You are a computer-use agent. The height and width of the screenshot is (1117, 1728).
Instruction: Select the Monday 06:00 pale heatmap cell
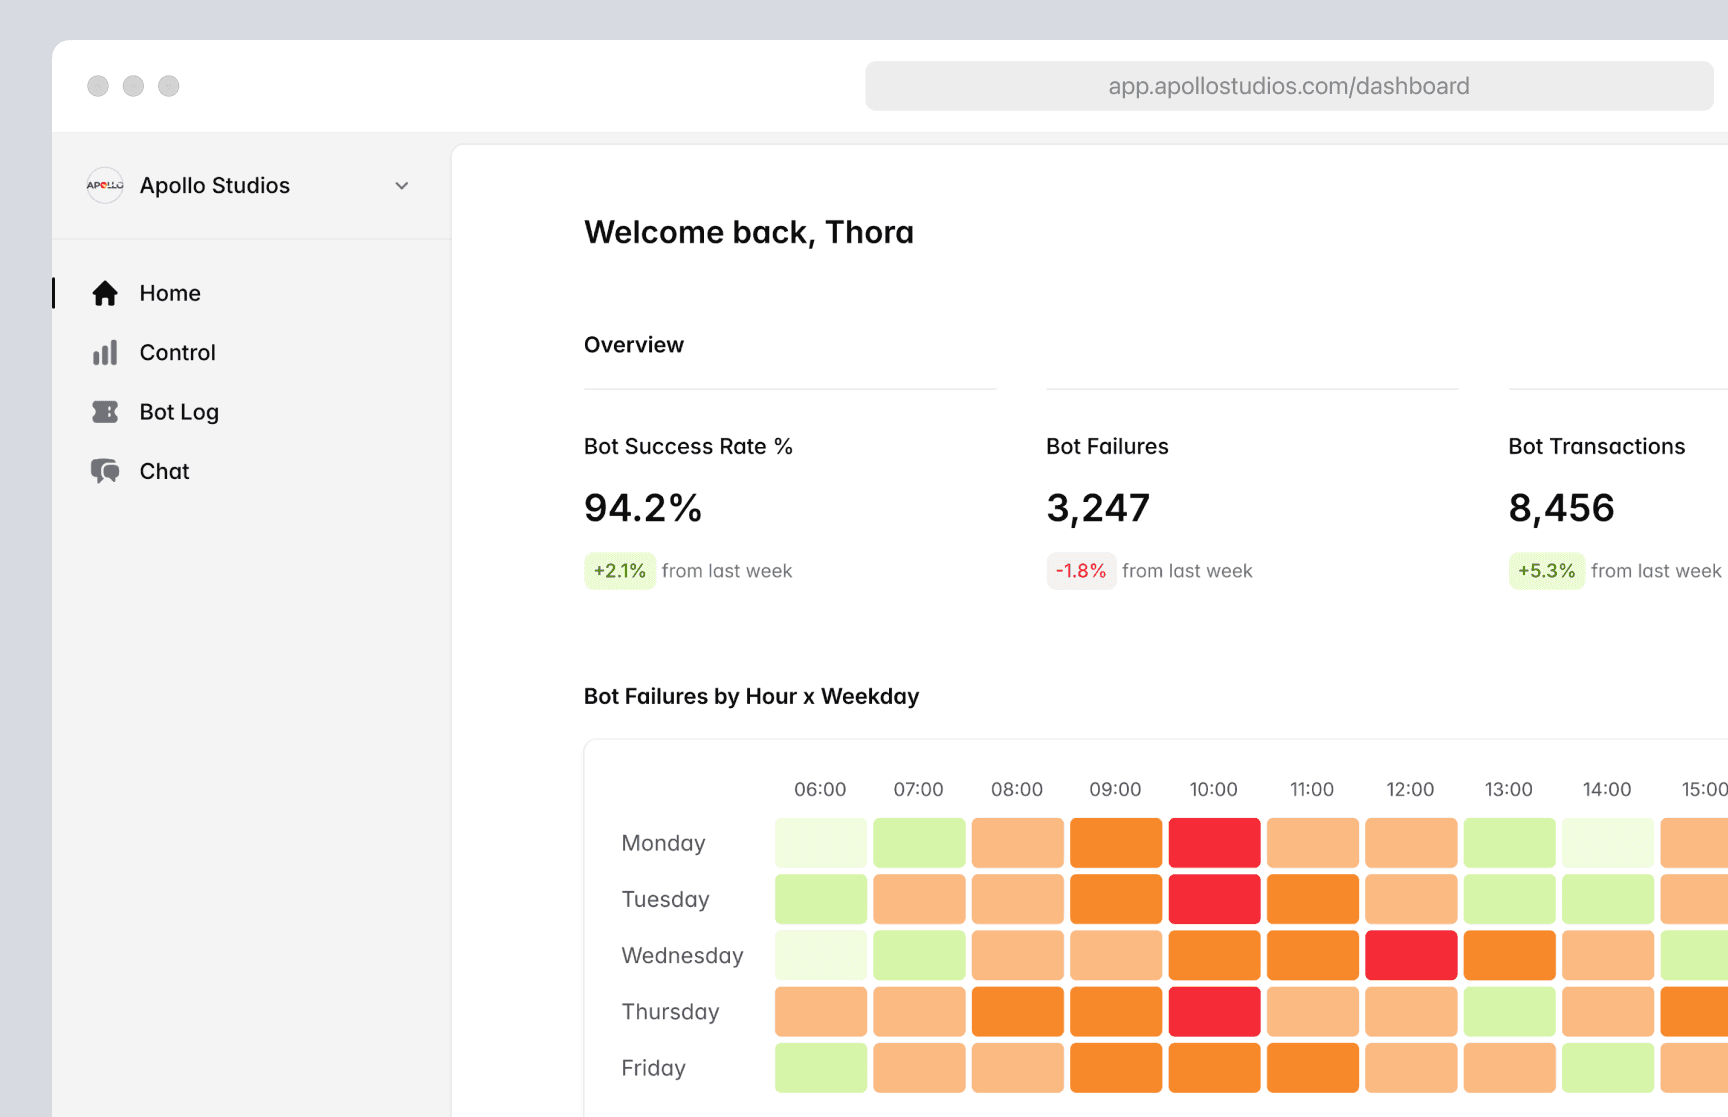click(821, 843)
